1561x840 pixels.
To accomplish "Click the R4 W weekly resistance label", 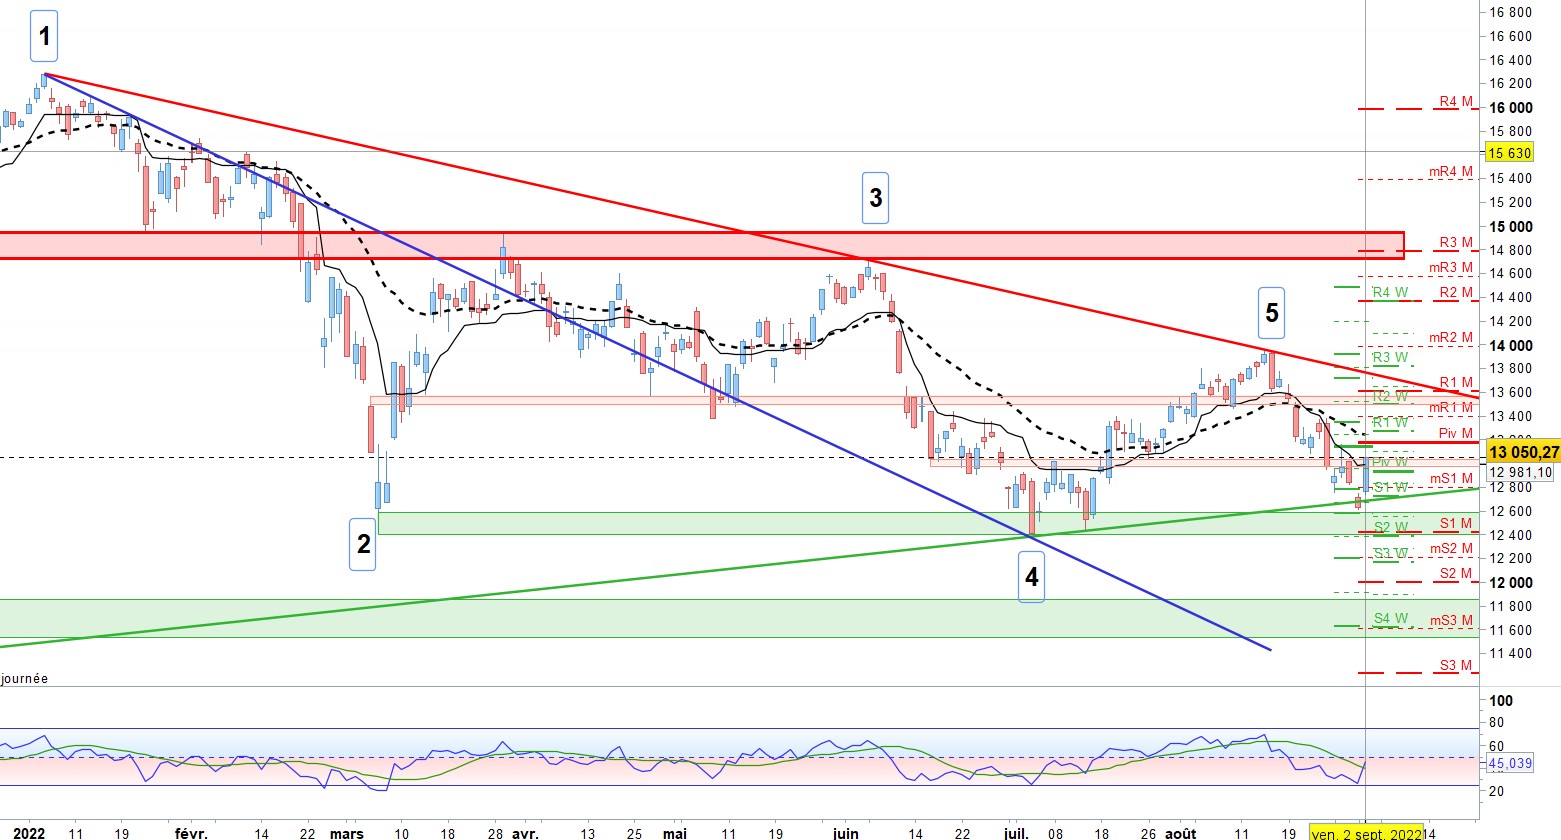I will 1390,293.
